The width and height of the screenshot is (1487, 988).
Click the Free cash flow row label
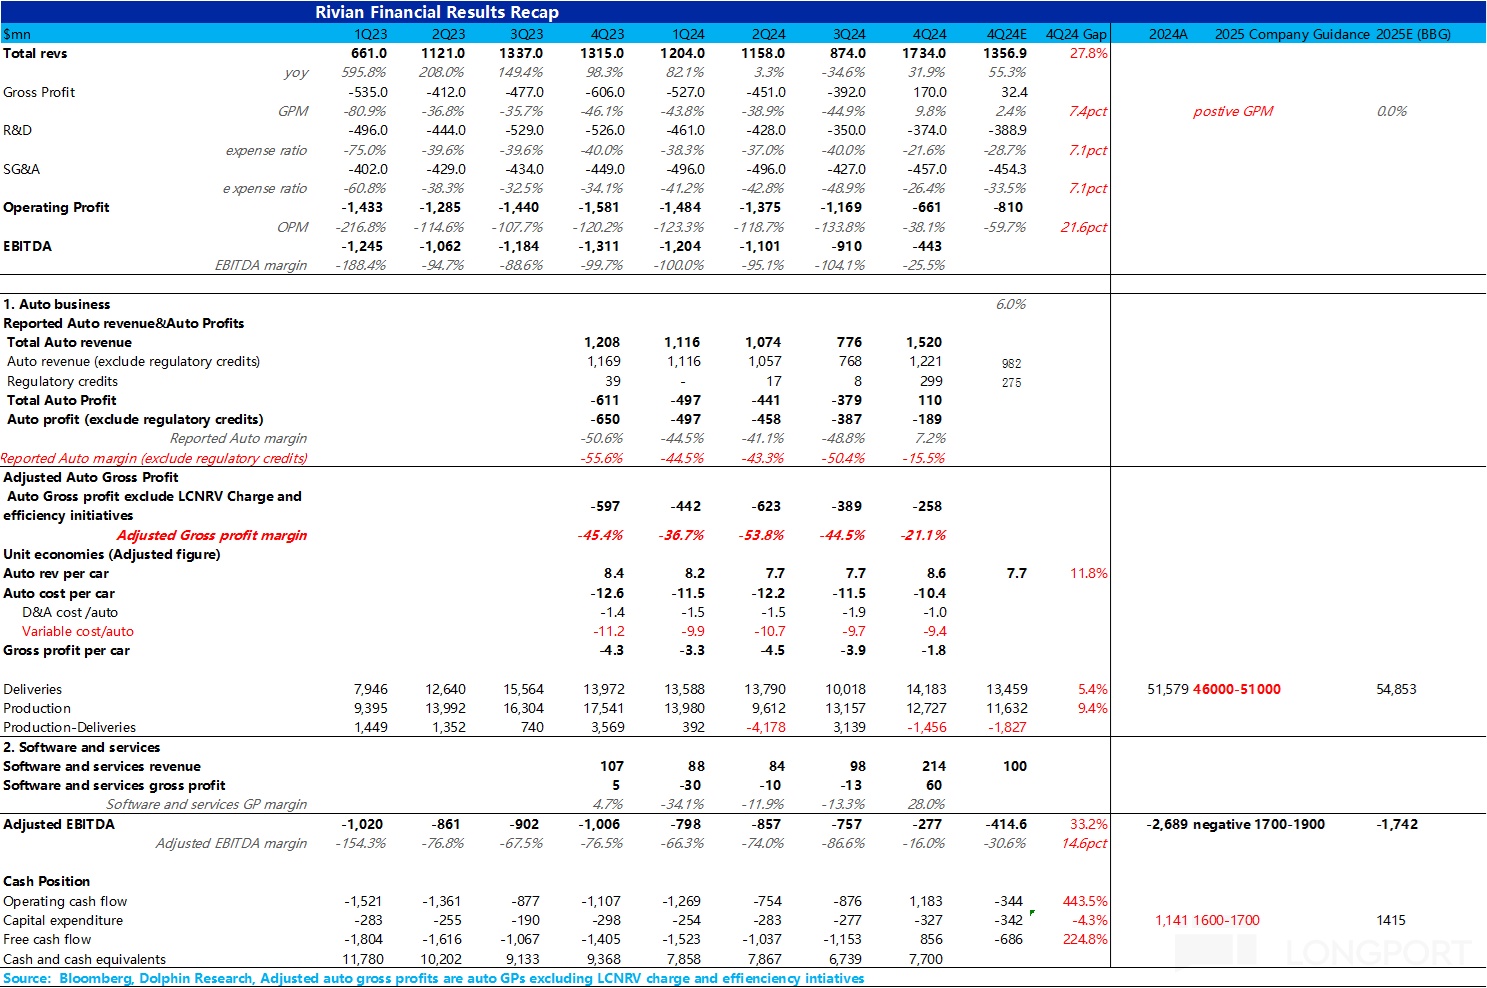(x=47, y=939)
